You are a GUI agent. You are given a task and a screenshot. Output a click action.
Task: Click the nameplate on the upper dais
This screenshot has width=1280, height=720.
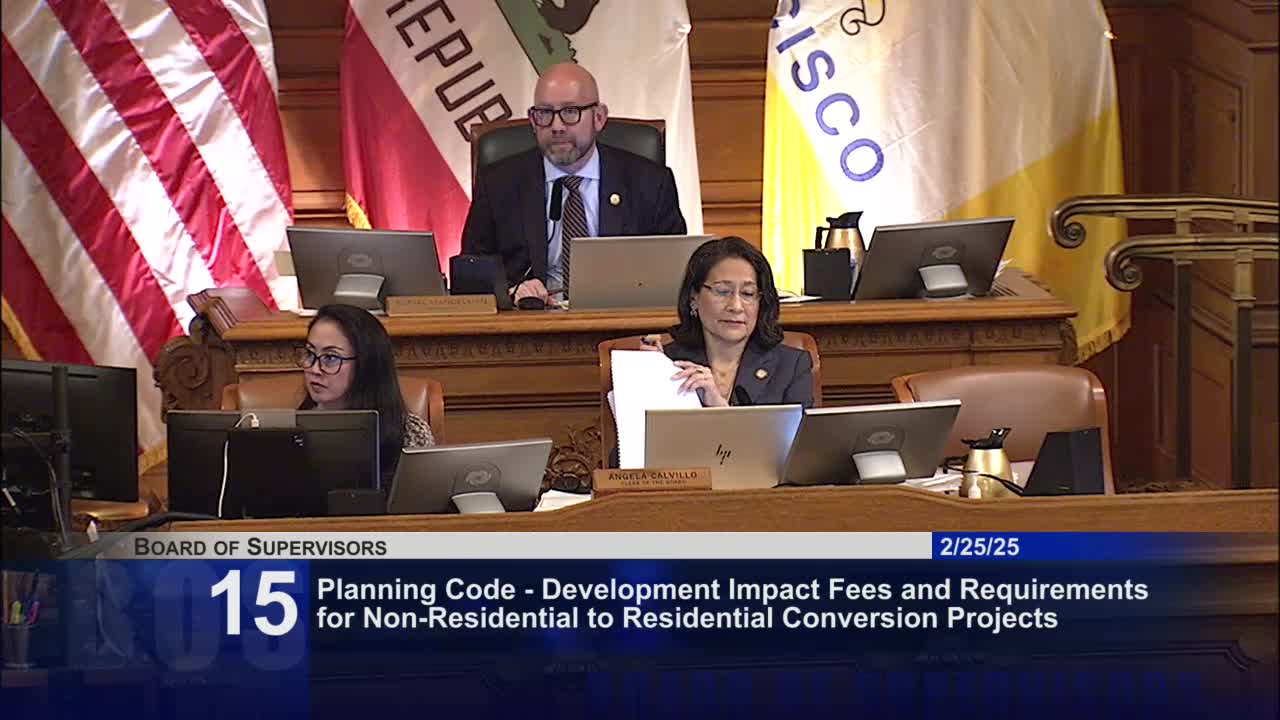pyautogui.click(x=441, y=305)
